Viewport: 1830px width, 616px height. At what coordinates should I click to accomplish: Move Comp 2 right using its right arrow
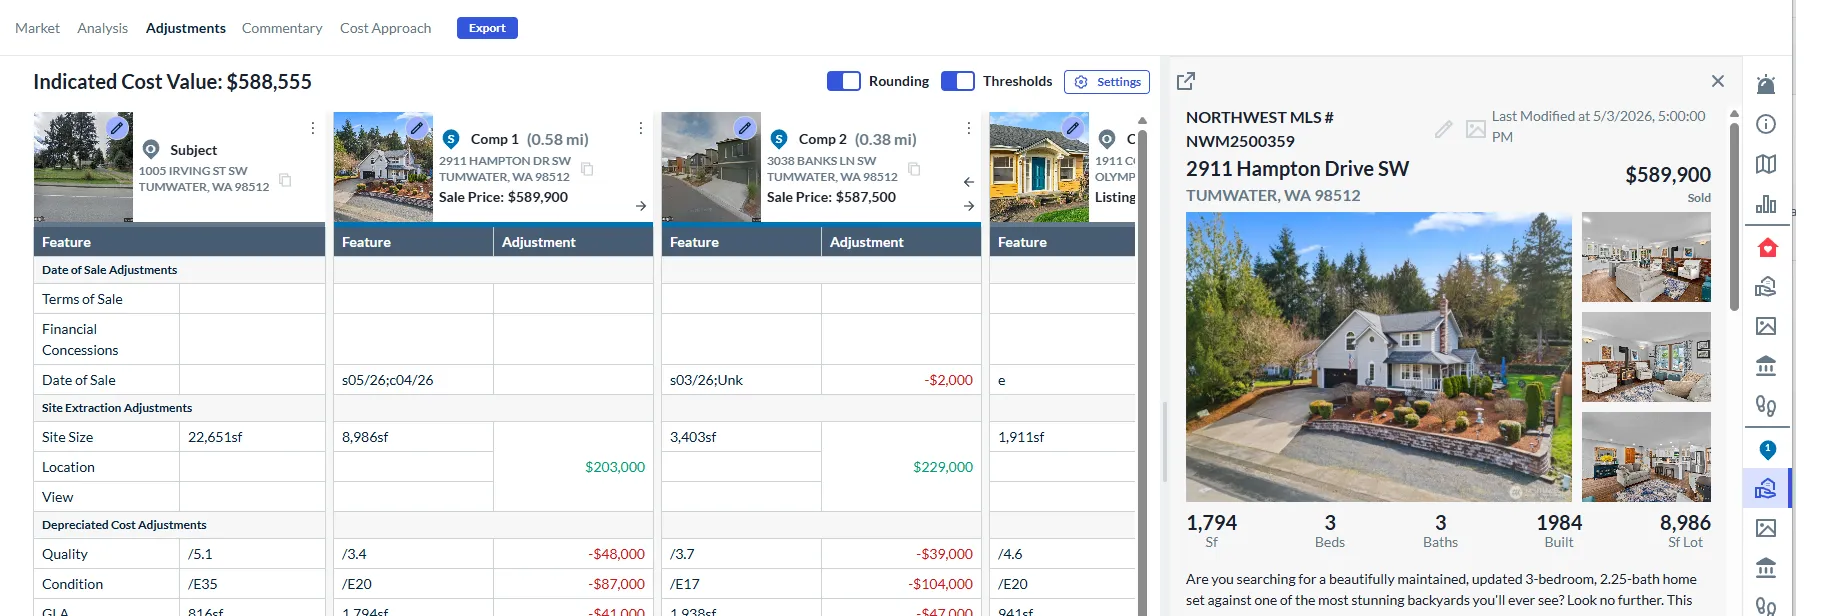point(969,206)
